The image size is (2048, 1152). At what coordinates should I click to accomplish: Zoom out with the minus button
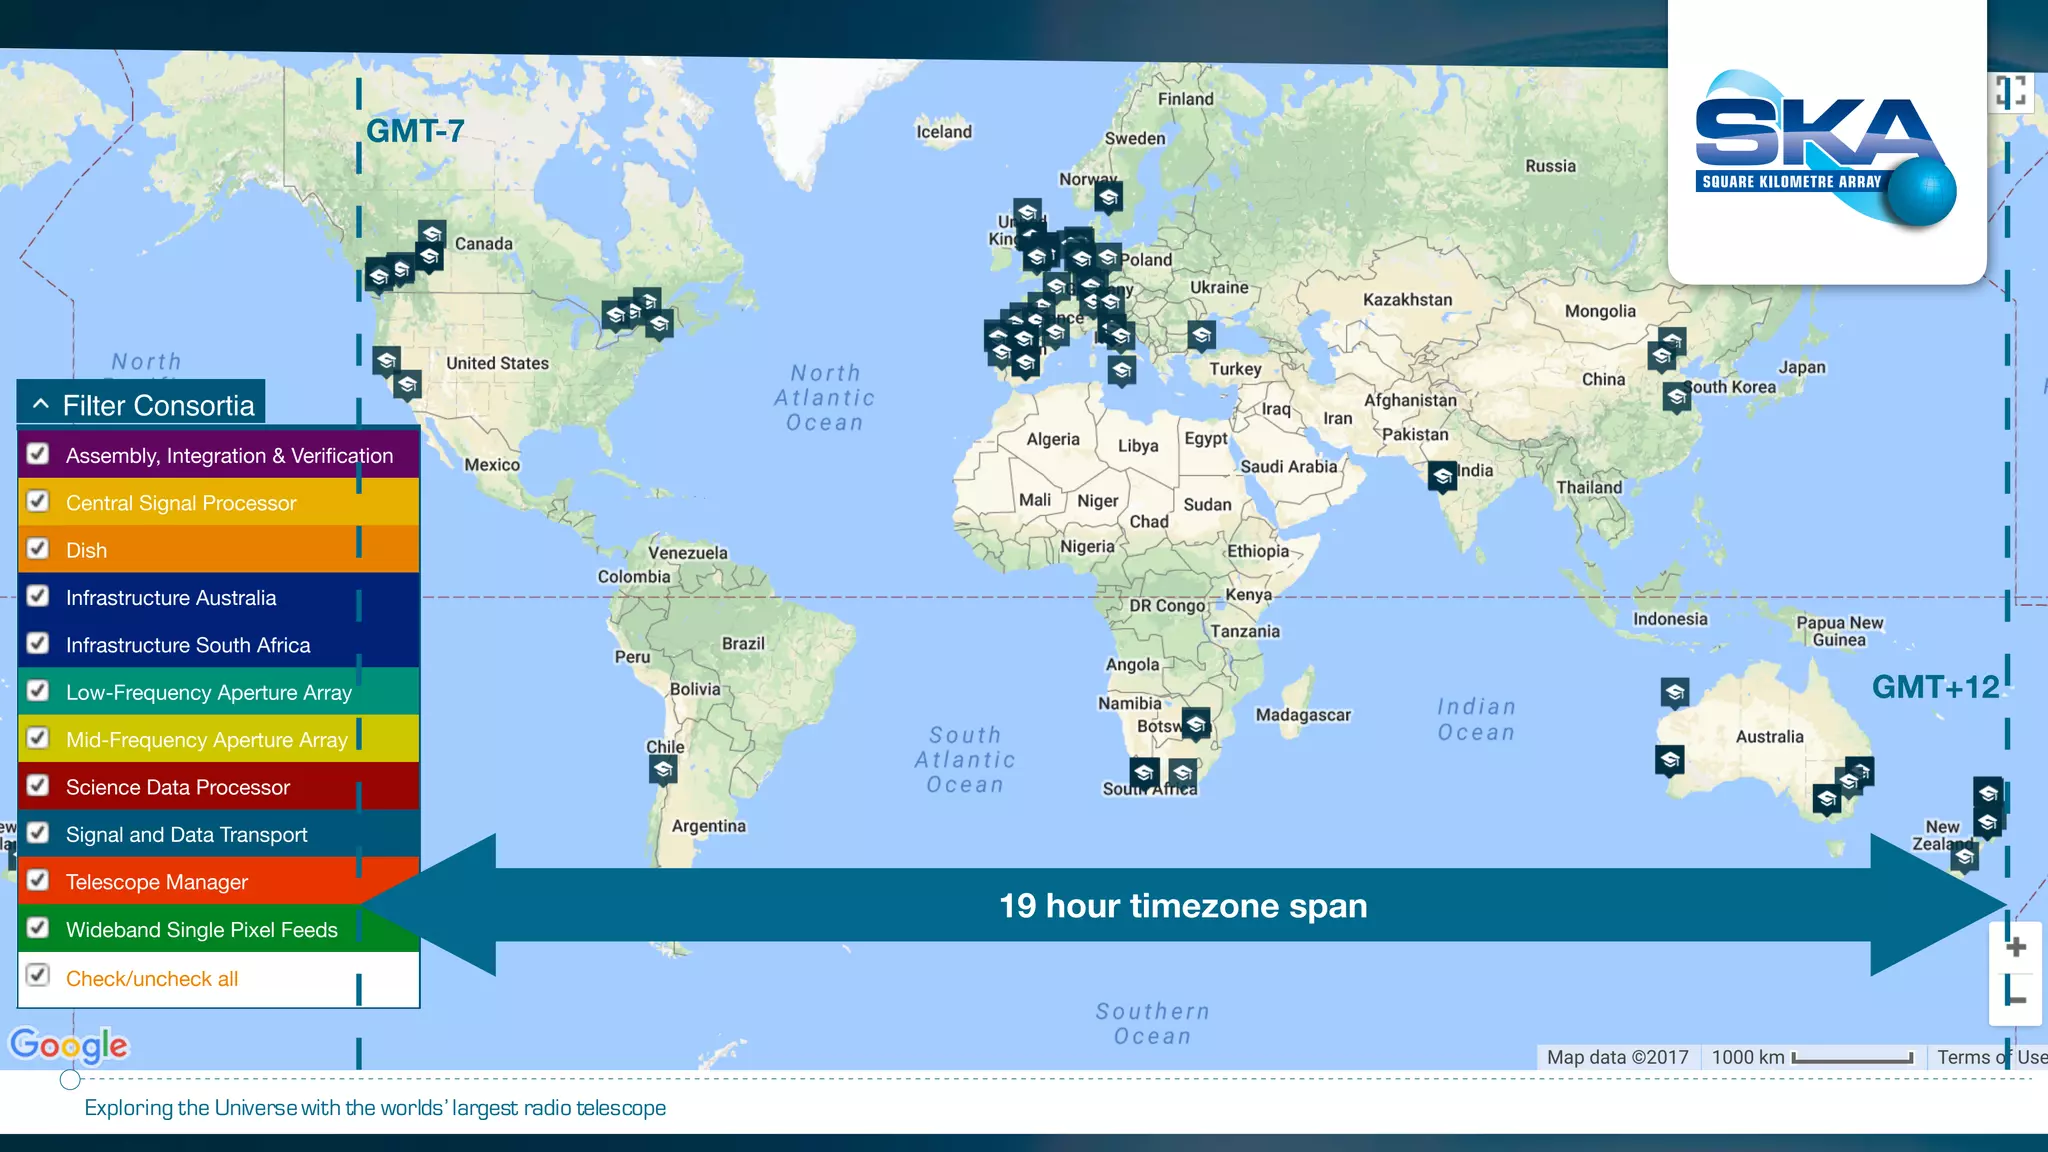point(2015,999)
